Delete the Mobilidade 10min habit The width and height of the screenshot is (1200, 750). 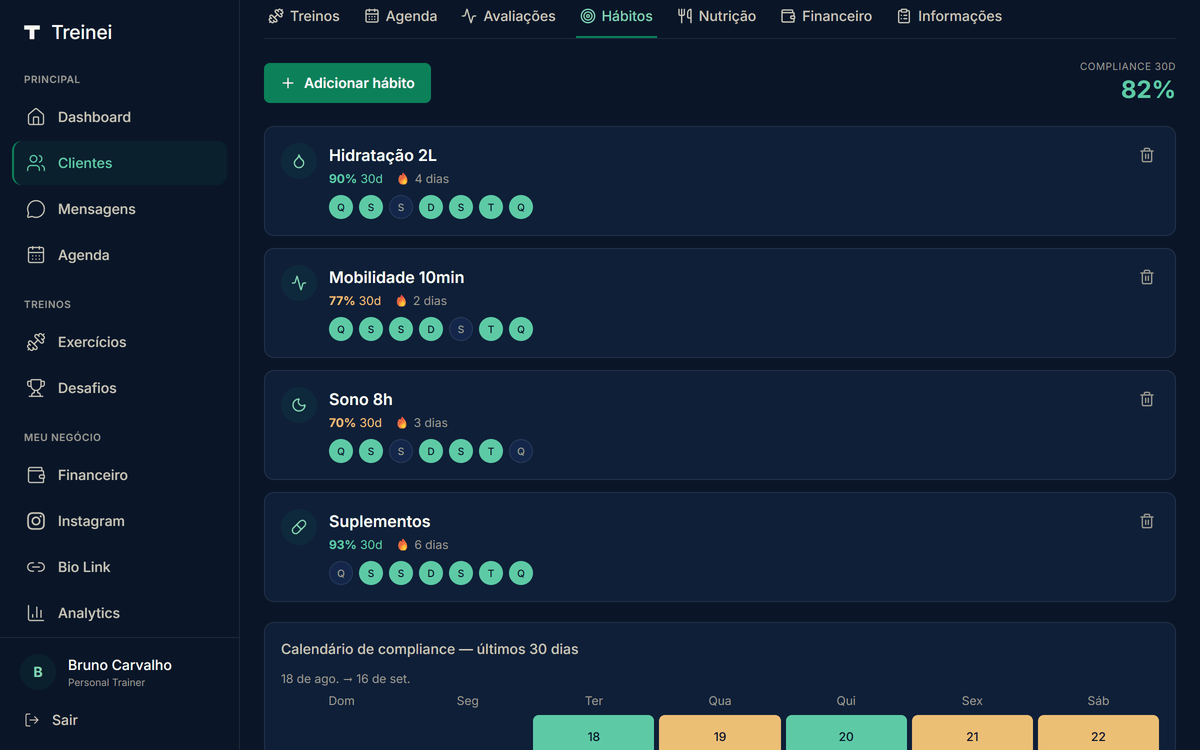pos(1147,277)
